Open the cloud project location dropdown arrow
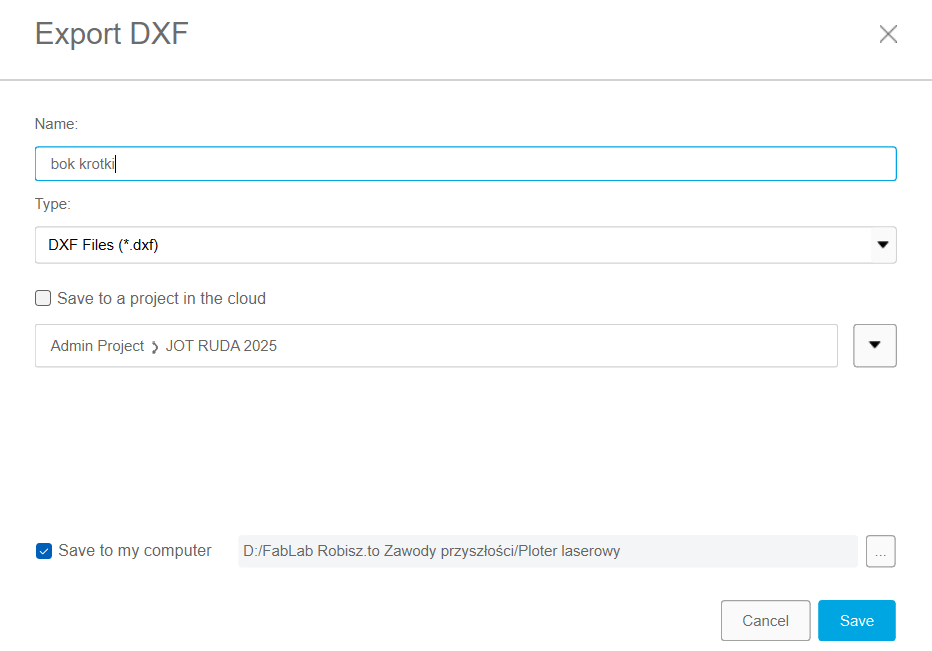Screen dimensions: 932x651 [874, 345]
